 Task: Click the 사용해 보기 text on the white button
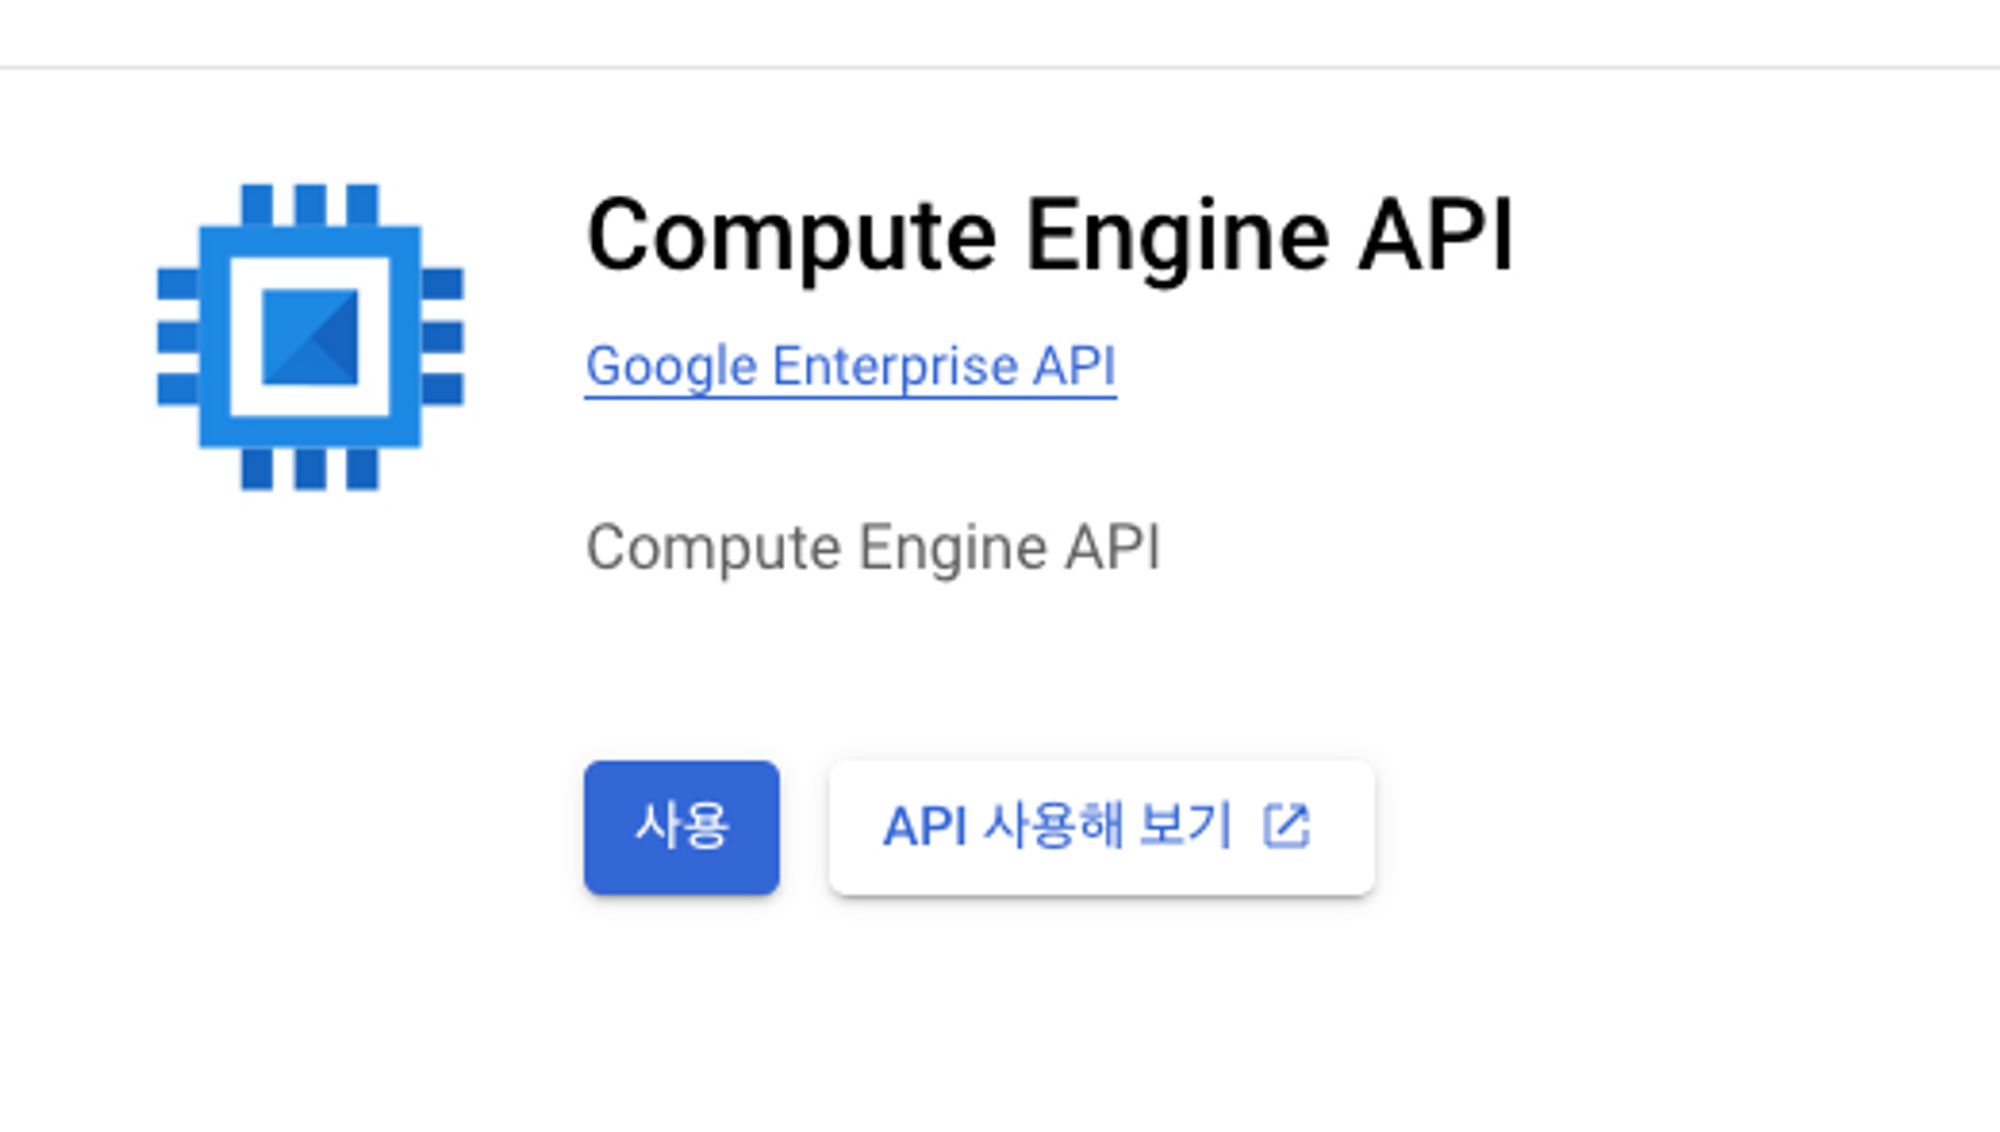tap(1108, 826)
